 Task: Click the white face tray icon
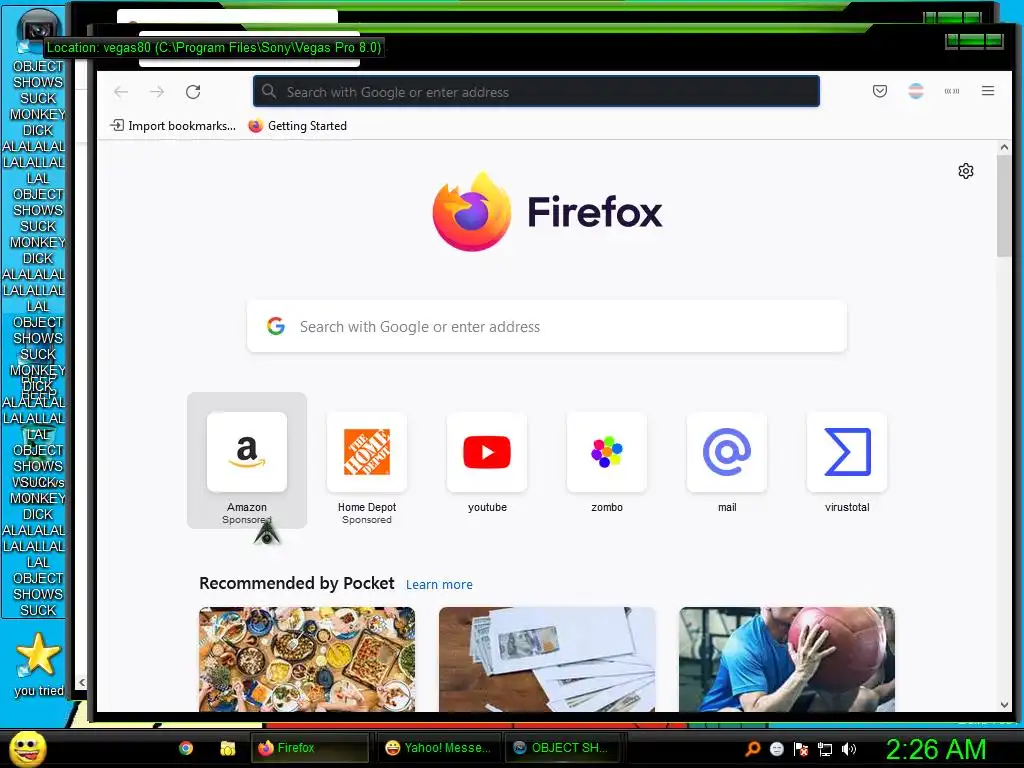[x=776, y=748]
